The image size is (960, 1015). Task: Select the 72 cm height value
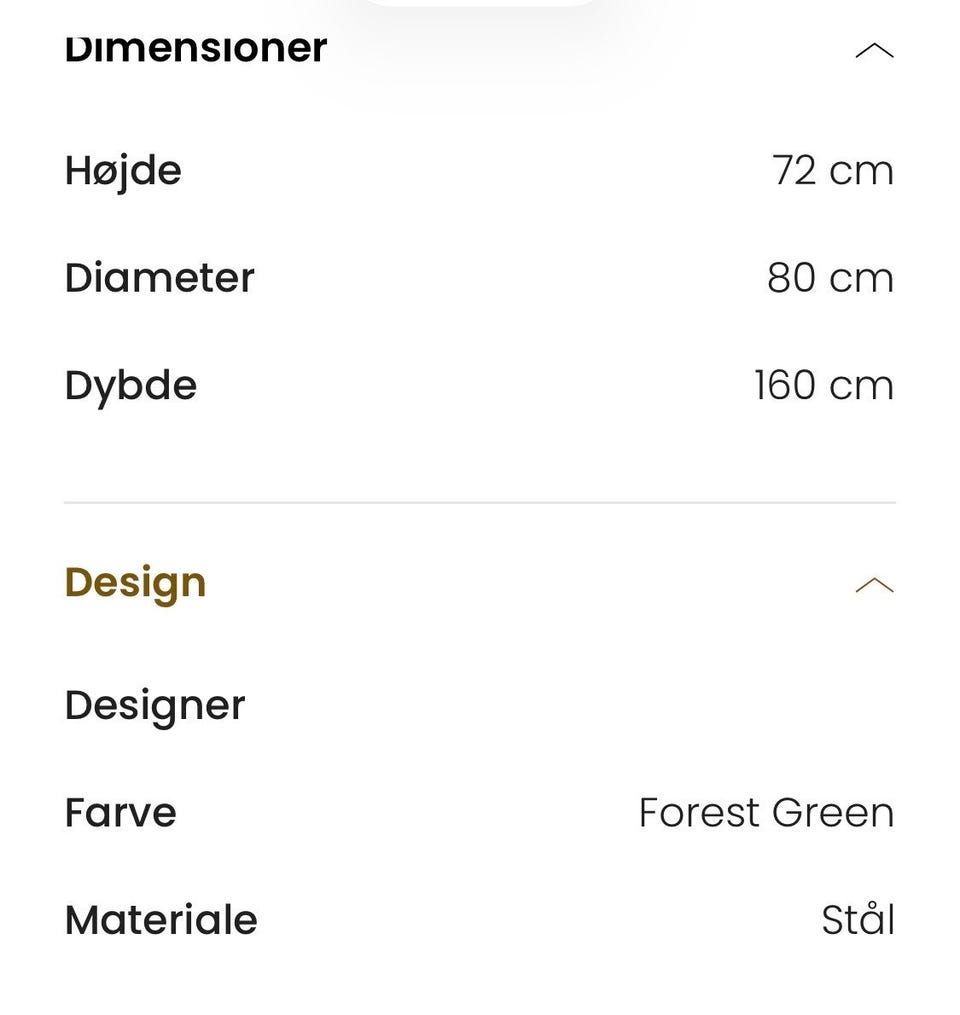click(832, 171)
